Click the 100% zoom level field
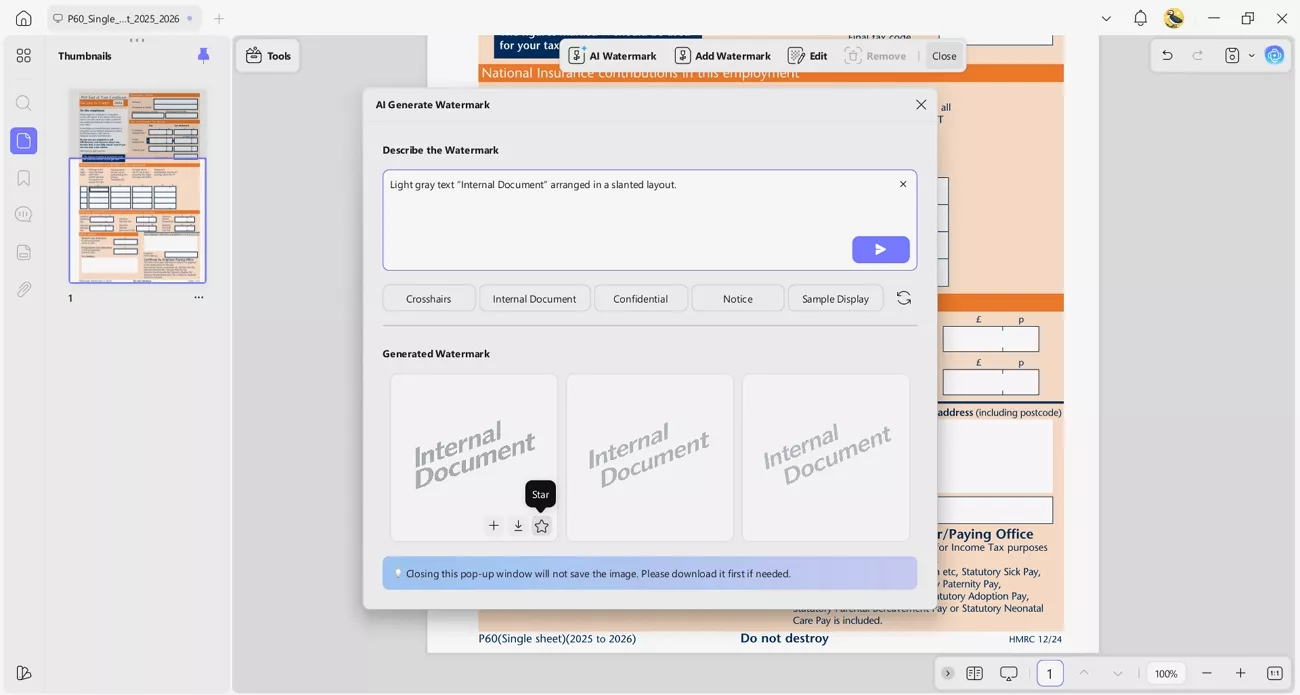The width and height of the screenshot is (1300, 695). (1166, 673)
